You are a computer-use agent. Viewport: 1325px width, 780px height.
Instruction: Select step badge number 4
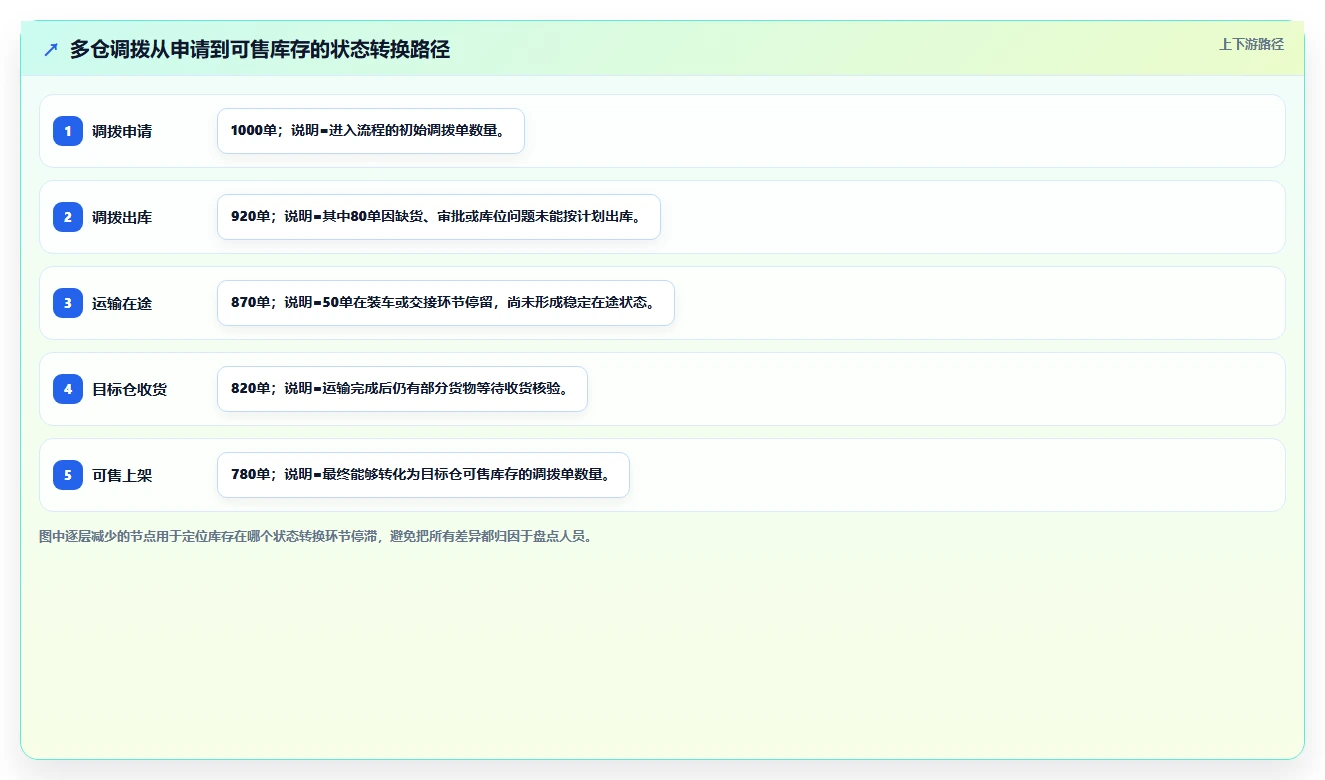point(68,389)
